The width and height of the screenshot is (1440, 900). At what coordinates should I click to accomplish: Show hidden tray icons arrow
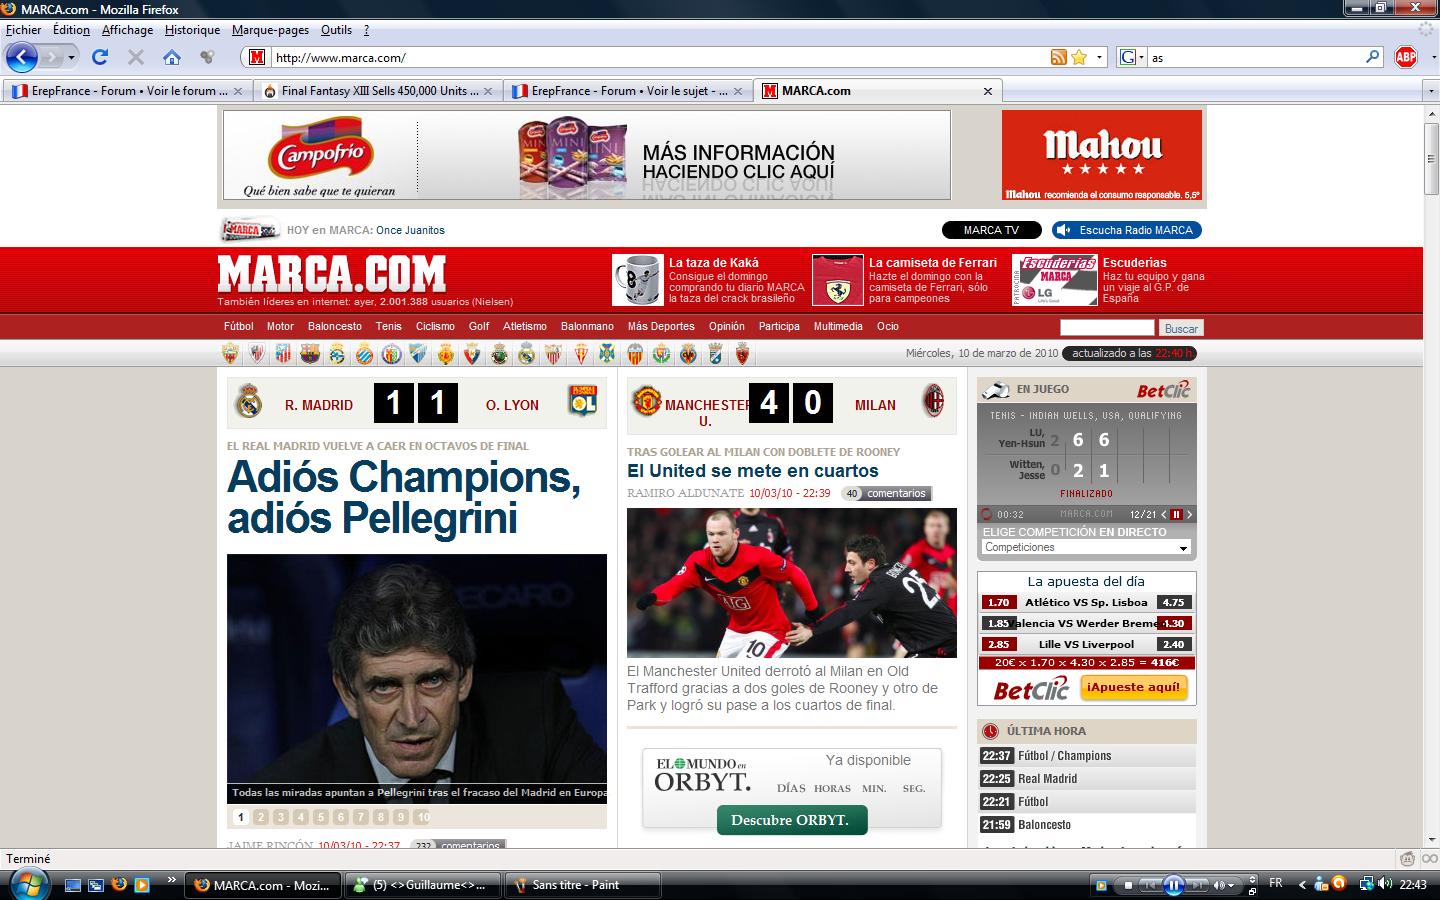pos(1302,885)
